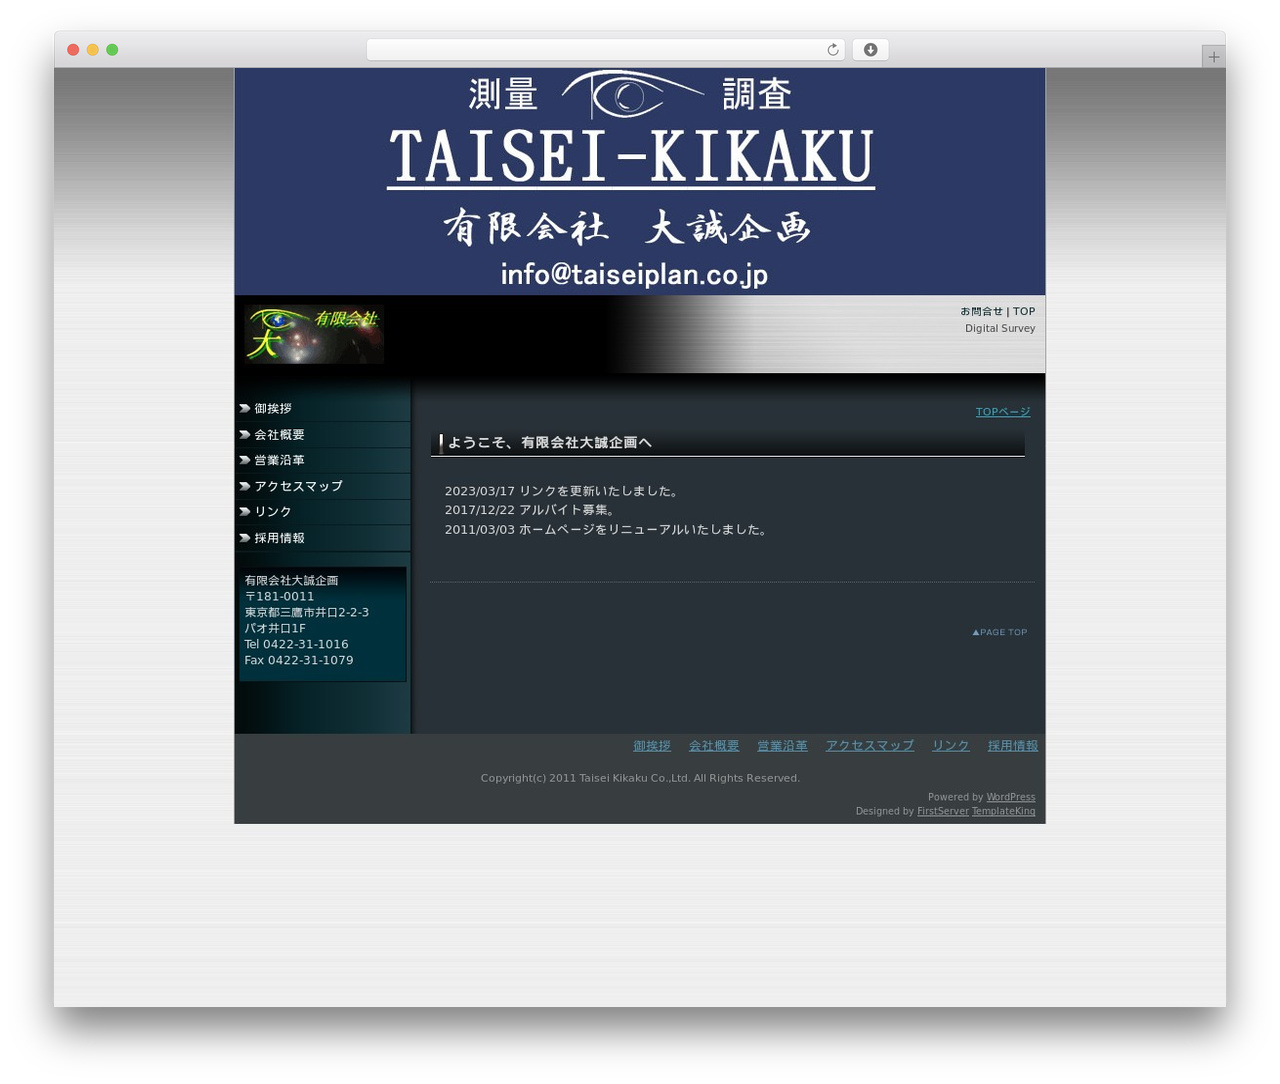Click the TAISEI-KIKAKU header banner image

(640, 182)
